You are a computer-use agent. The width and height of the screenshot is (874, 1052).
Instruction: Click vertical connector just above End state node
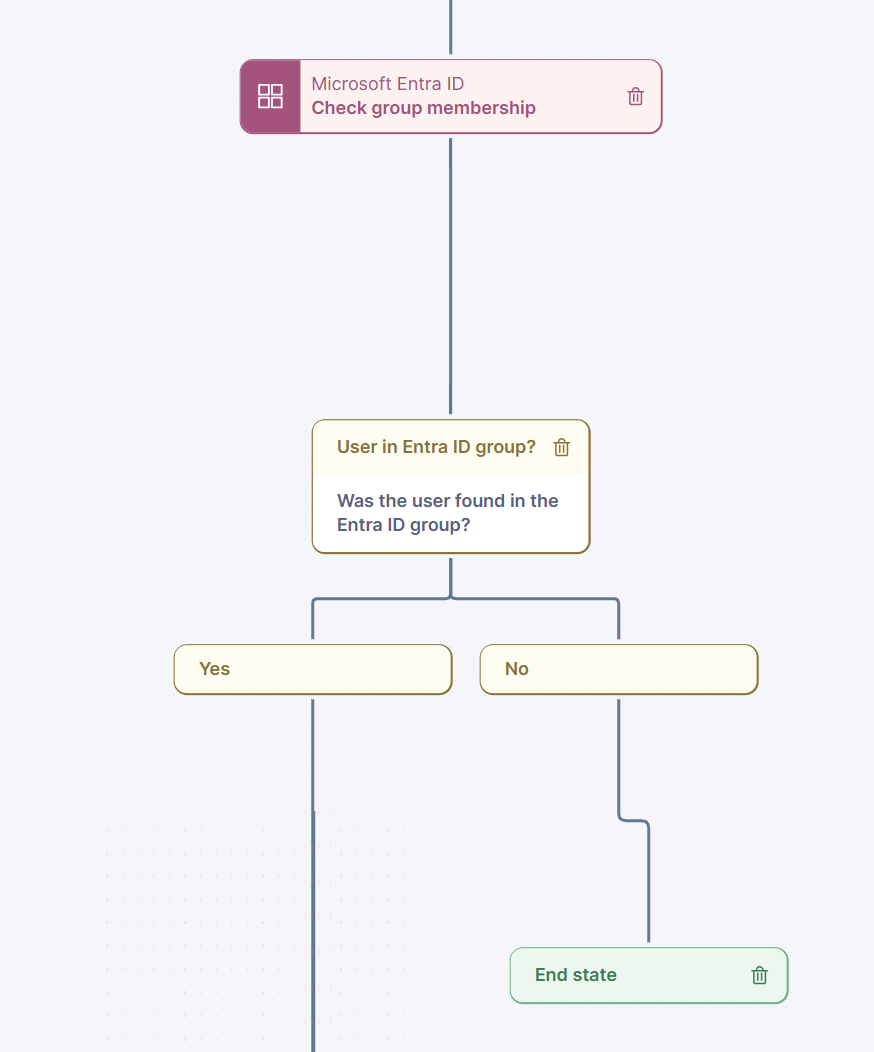[648, 900]
